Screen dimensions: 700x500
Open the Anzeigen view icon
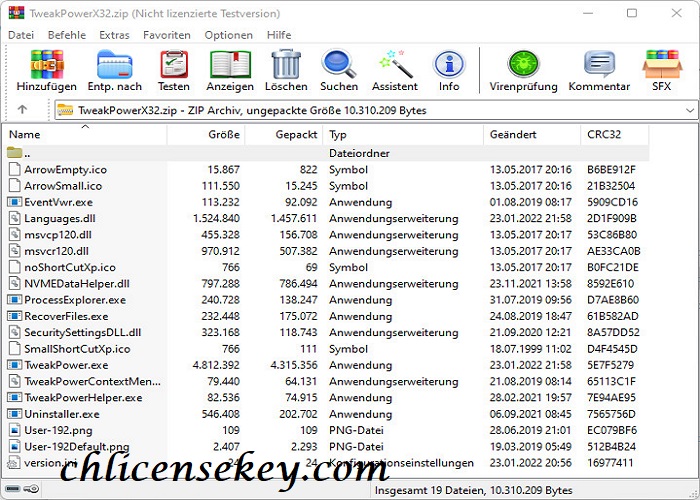click(230, 65)
